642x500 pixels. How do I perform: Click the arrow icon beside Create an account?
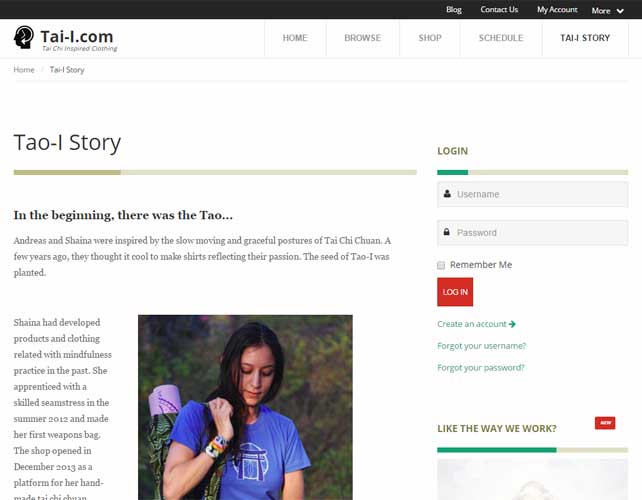pos(512,324)
